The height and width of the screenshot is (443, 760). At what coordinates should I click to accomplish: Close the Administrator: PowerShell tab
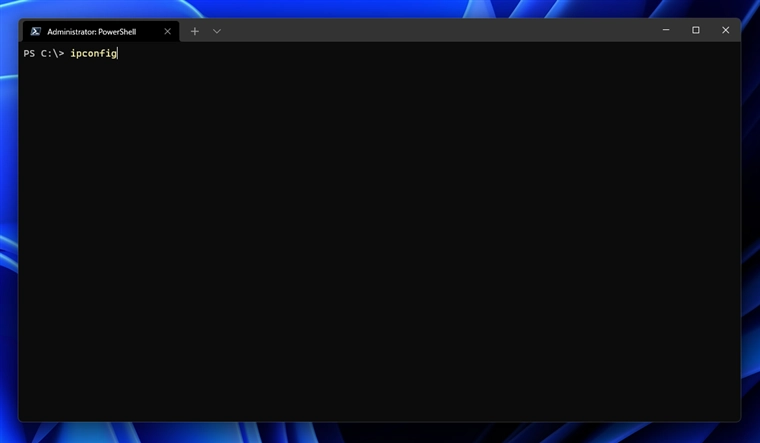point(167,32)
